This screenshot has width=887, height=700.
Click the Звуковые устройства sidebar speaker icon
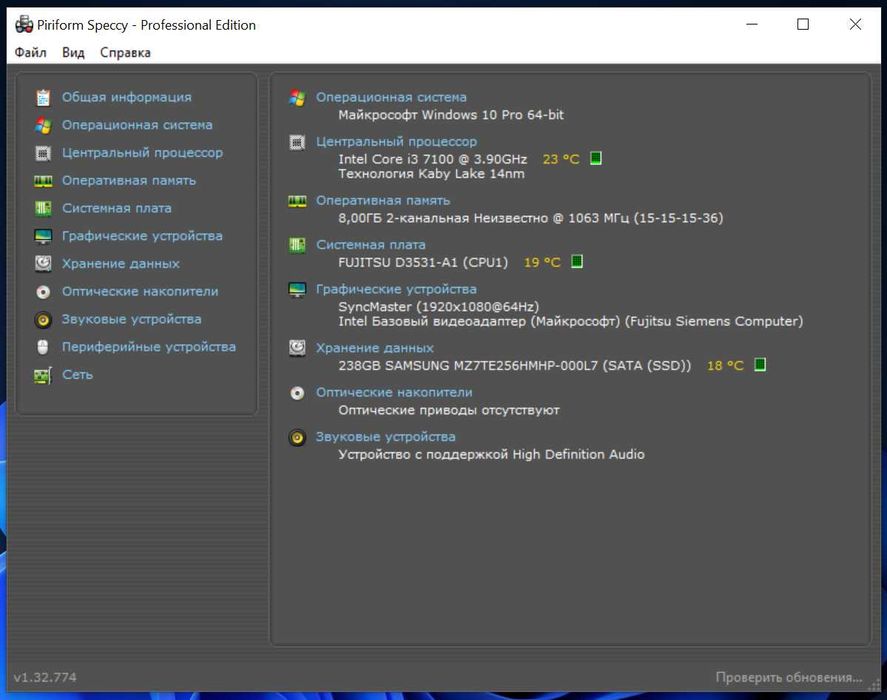[x=43, y=320]
